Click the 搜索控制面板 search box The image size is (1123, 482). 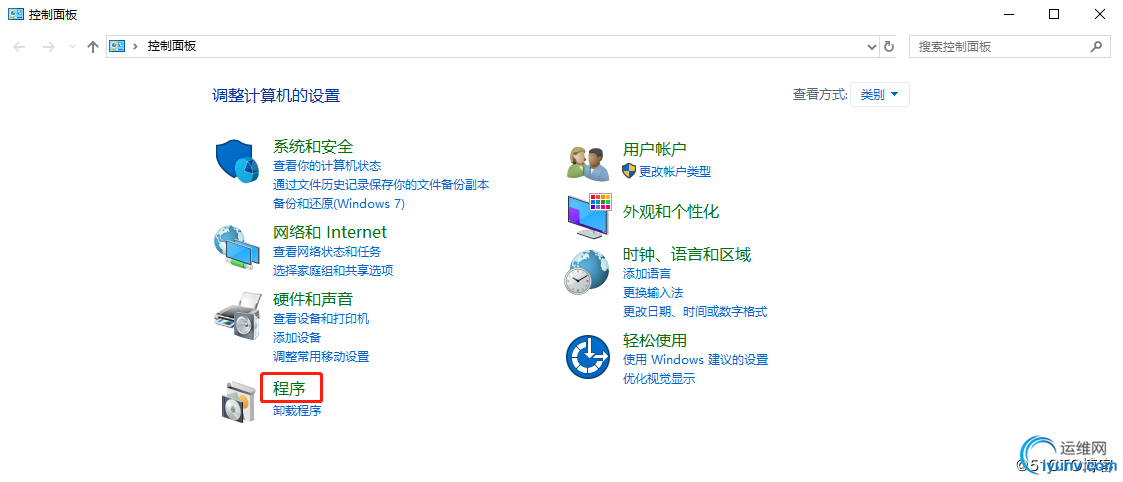pos(1008,47)
